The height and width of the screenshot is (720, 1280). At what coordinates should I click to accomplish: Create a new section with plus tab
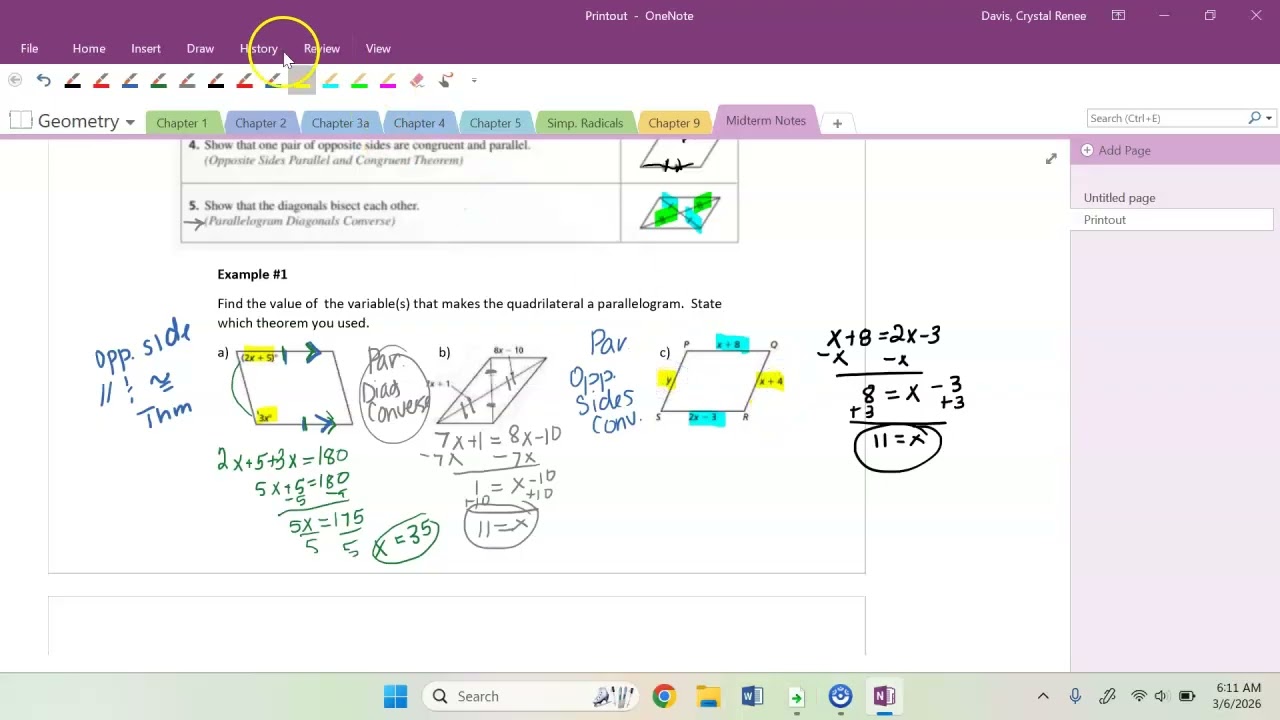tap(837, 123)
